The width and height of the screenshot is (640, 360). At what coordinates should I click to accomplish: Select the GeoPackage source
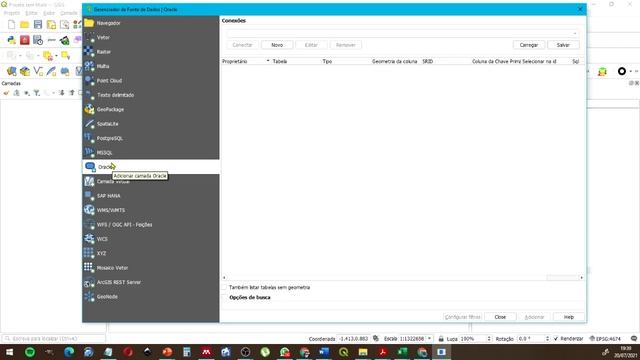[151, 109]
